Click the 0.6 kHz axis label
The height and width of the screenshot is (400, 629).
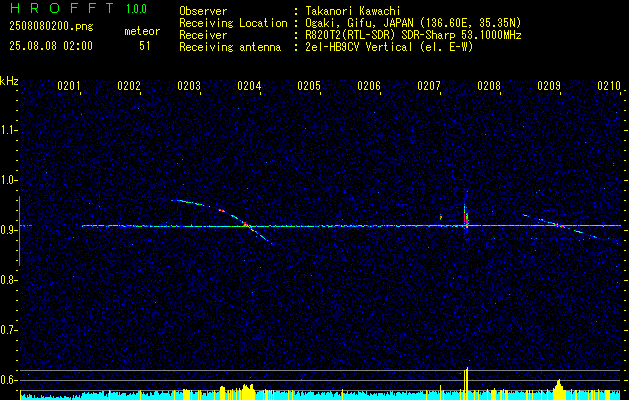[x=8, y=380]
